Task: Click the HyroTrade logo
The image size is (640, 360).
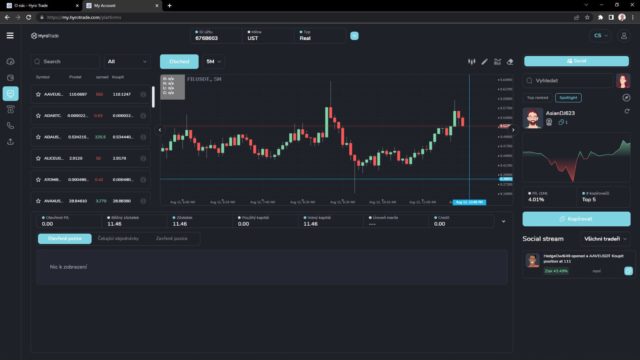Action: (45, 36)
